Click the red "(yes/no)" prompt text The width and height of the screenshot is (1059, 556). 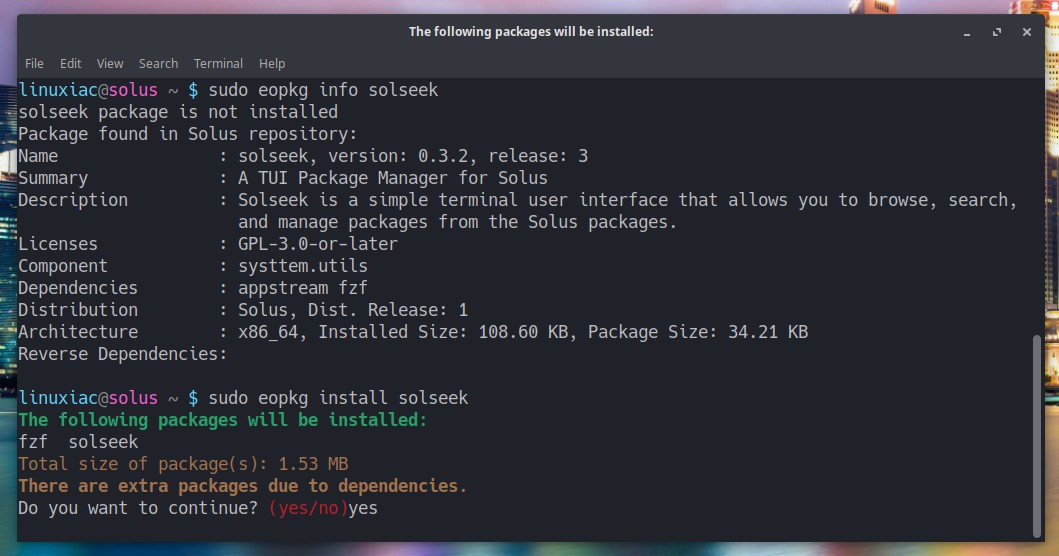click(308, 508)
